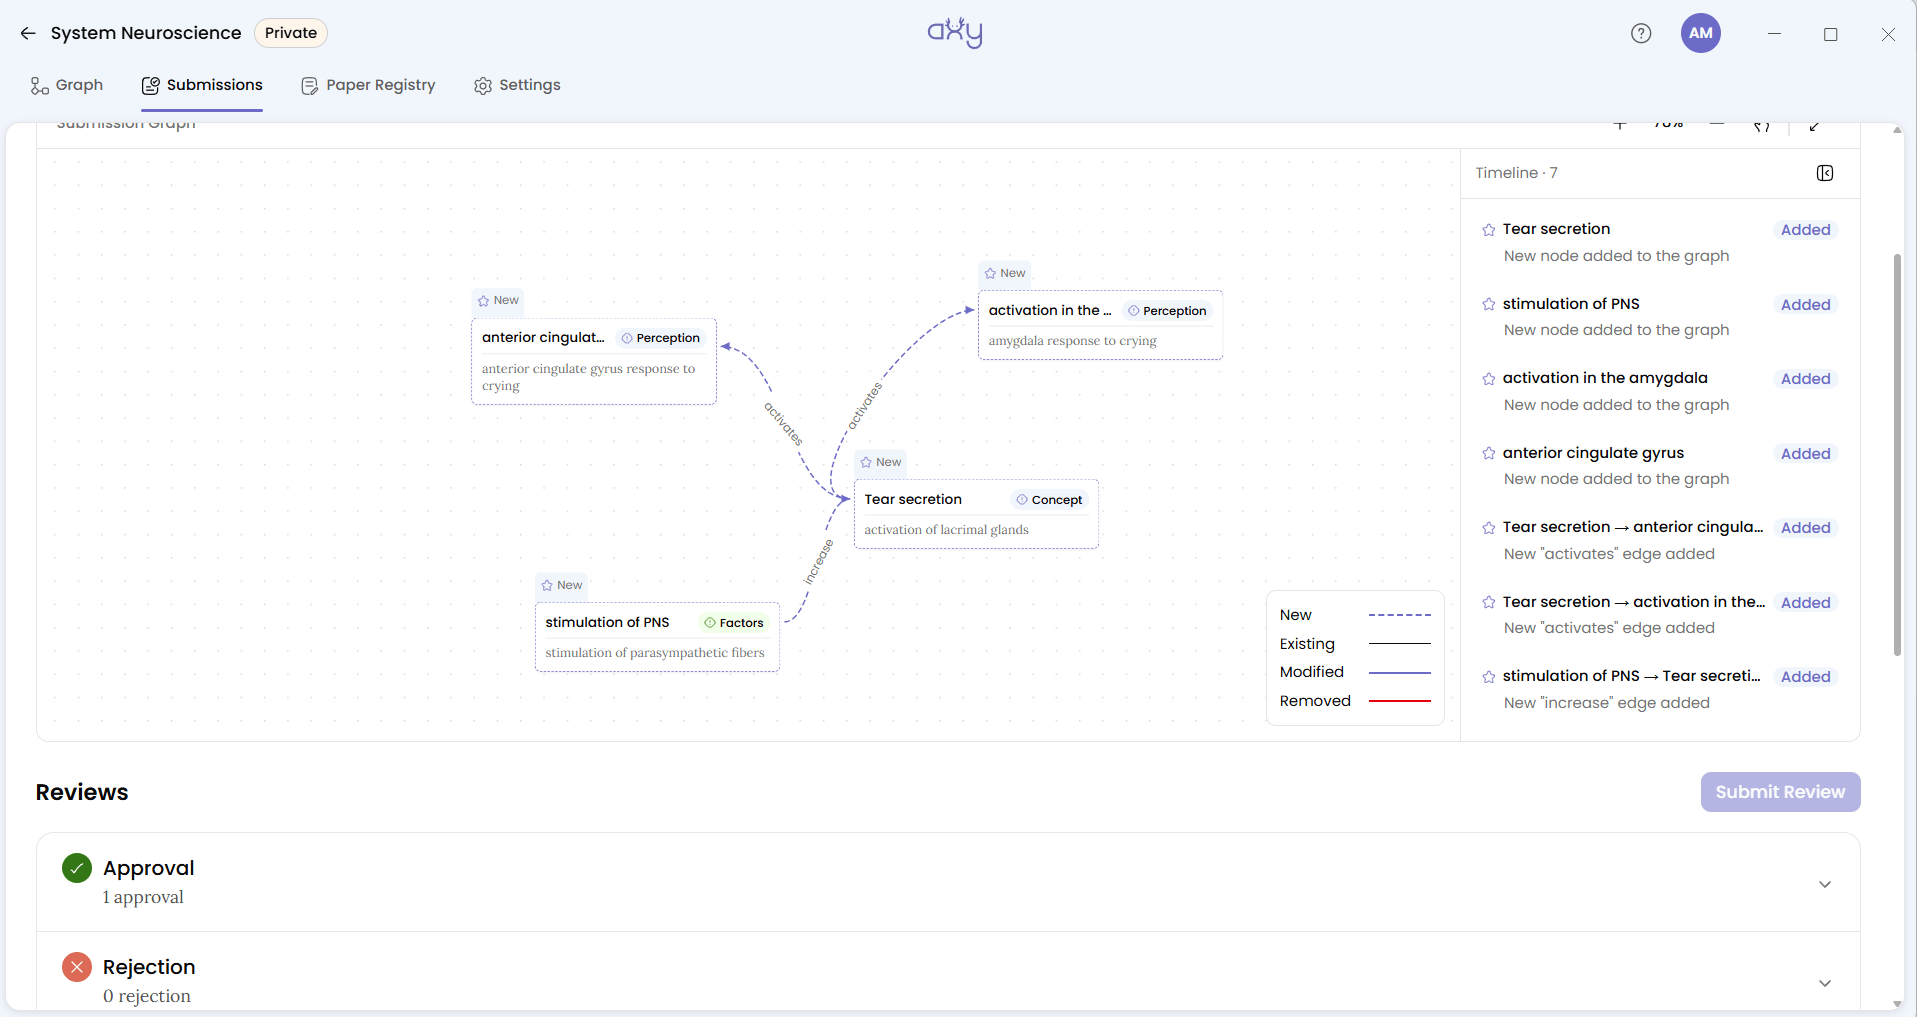Click the 'Timeline · 7' heading
Viewport: 1917px width, 1017px height.
1516,173
